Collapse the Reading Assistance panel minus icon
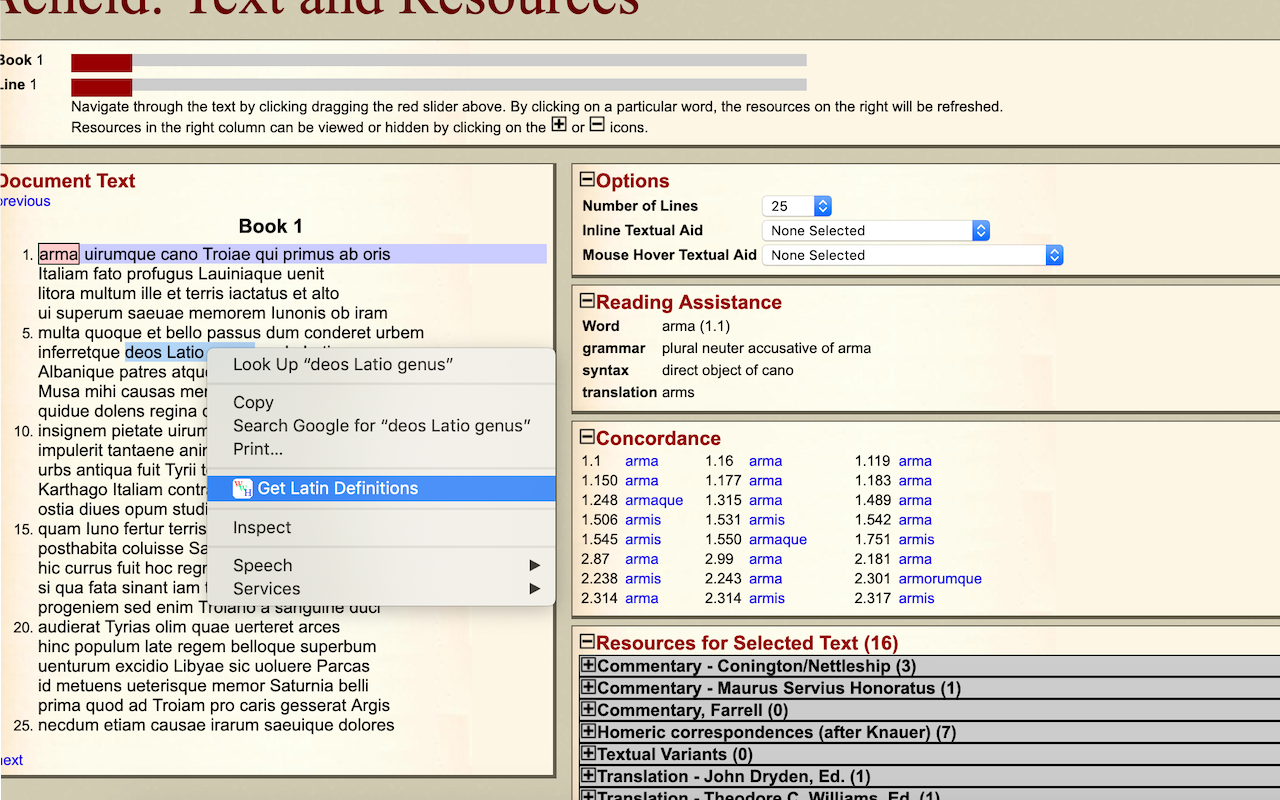This screenshot has width=1280, height=800. (586, 301)
